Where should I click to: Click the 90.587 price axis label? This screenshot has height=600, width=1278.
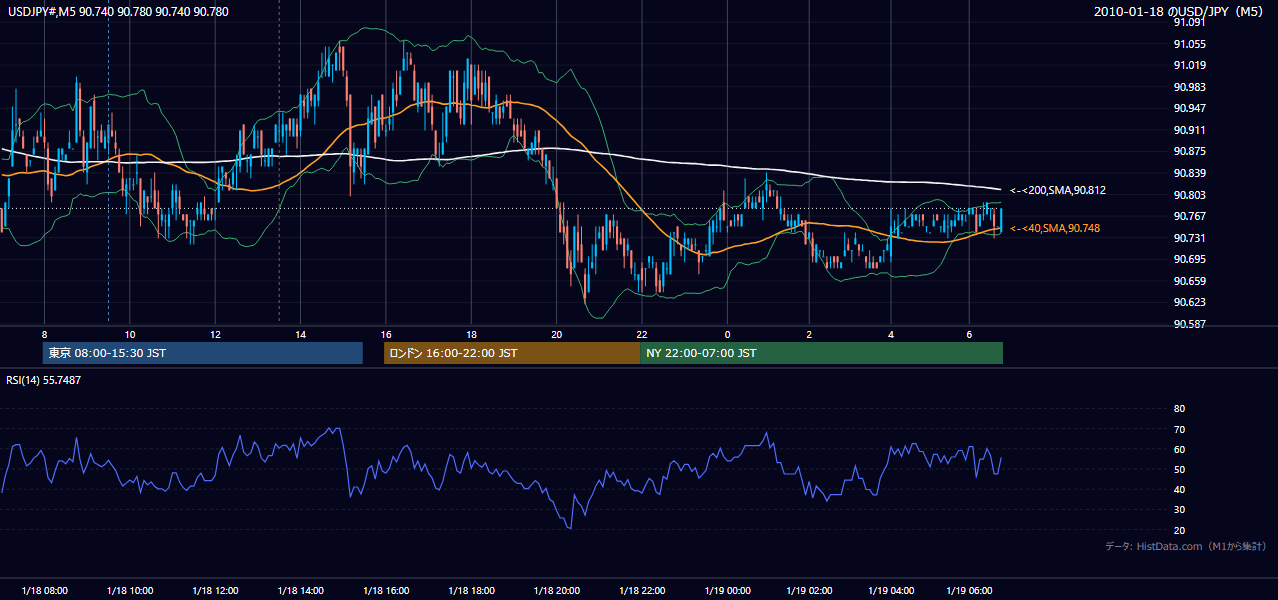tap(1189, 324)
